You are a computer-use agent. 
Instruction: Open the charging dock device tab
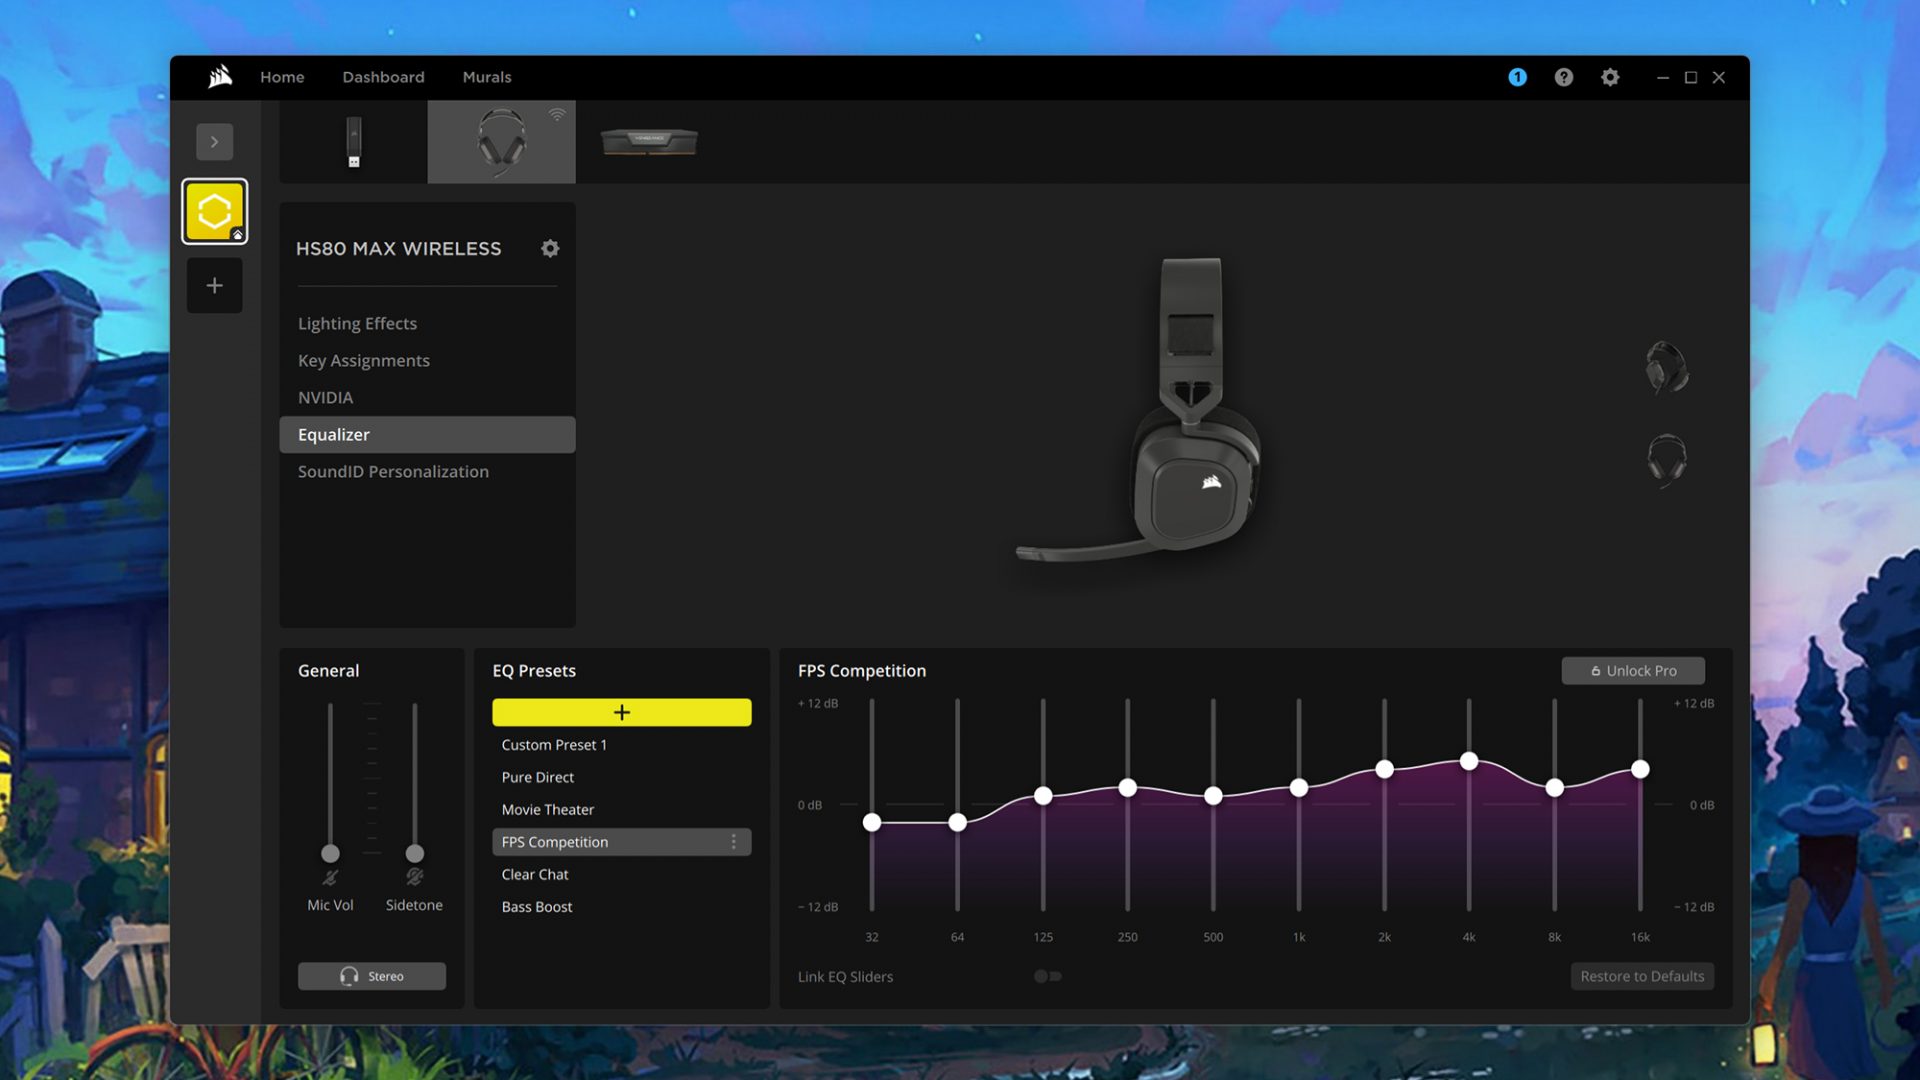point(649,140)
